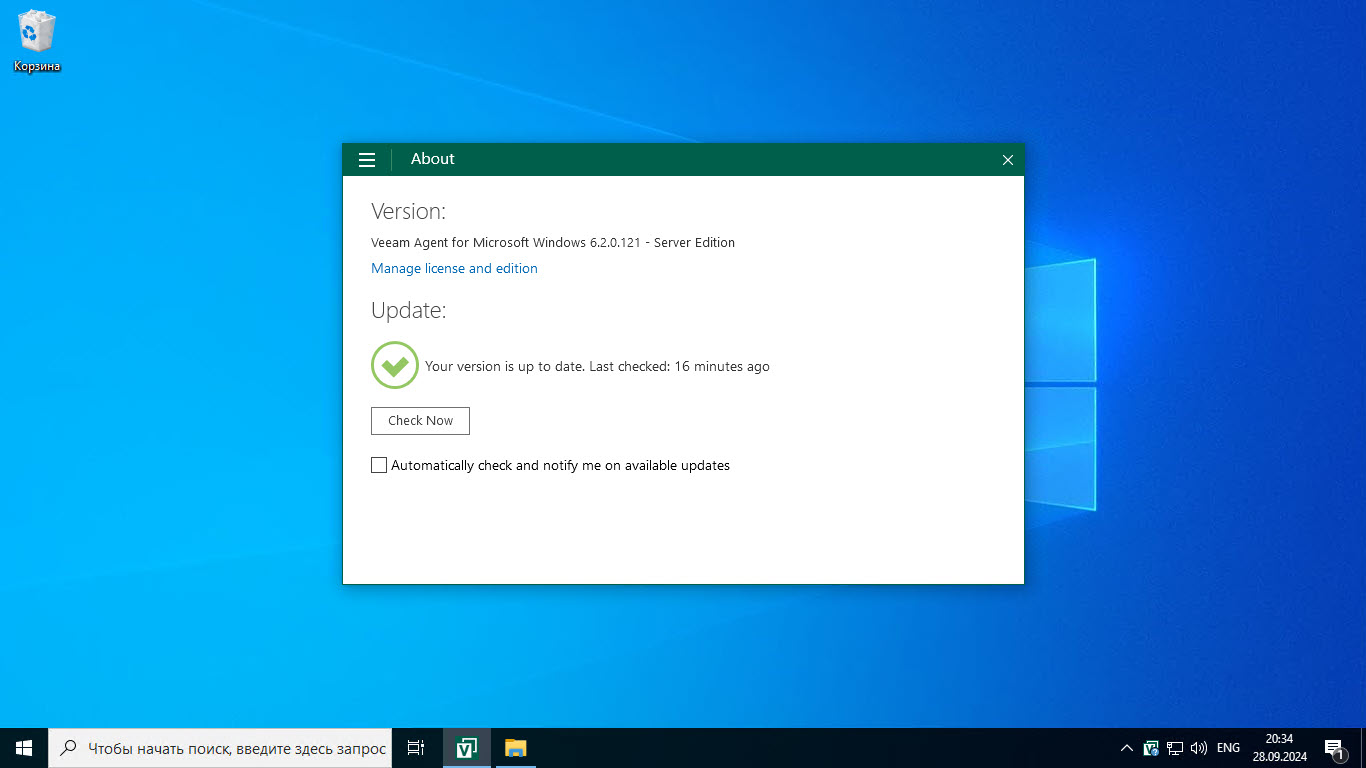
Task: Close the About window
Action: (1008, 160)
